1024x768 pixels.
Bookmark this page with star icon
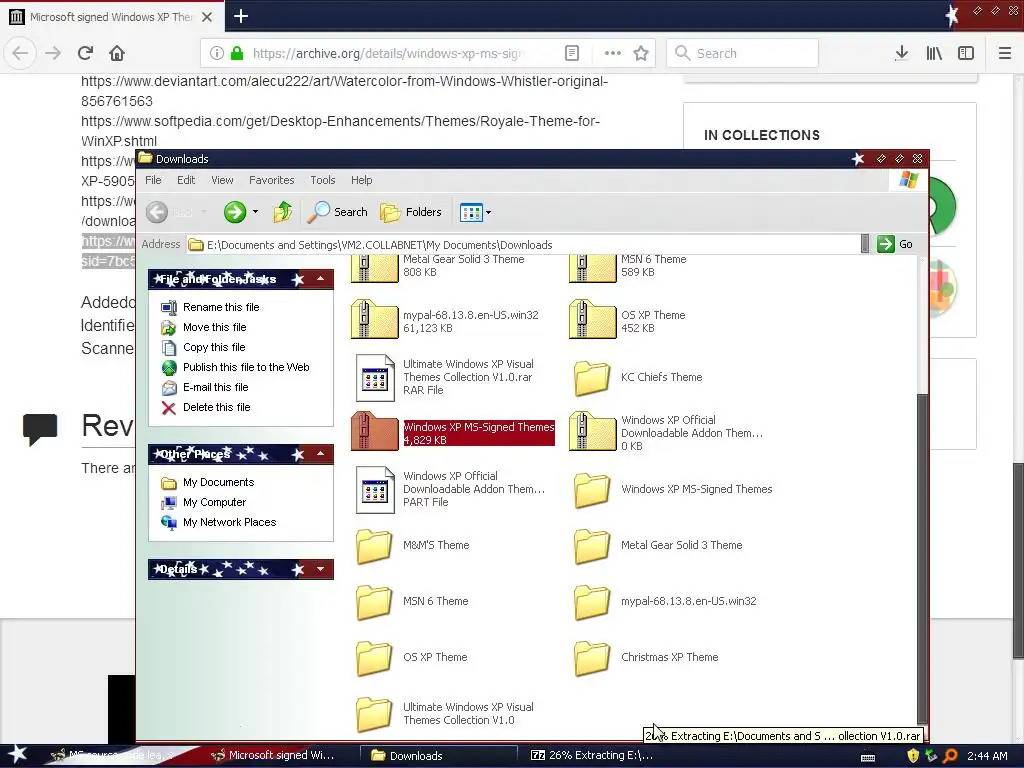(641, 53)
